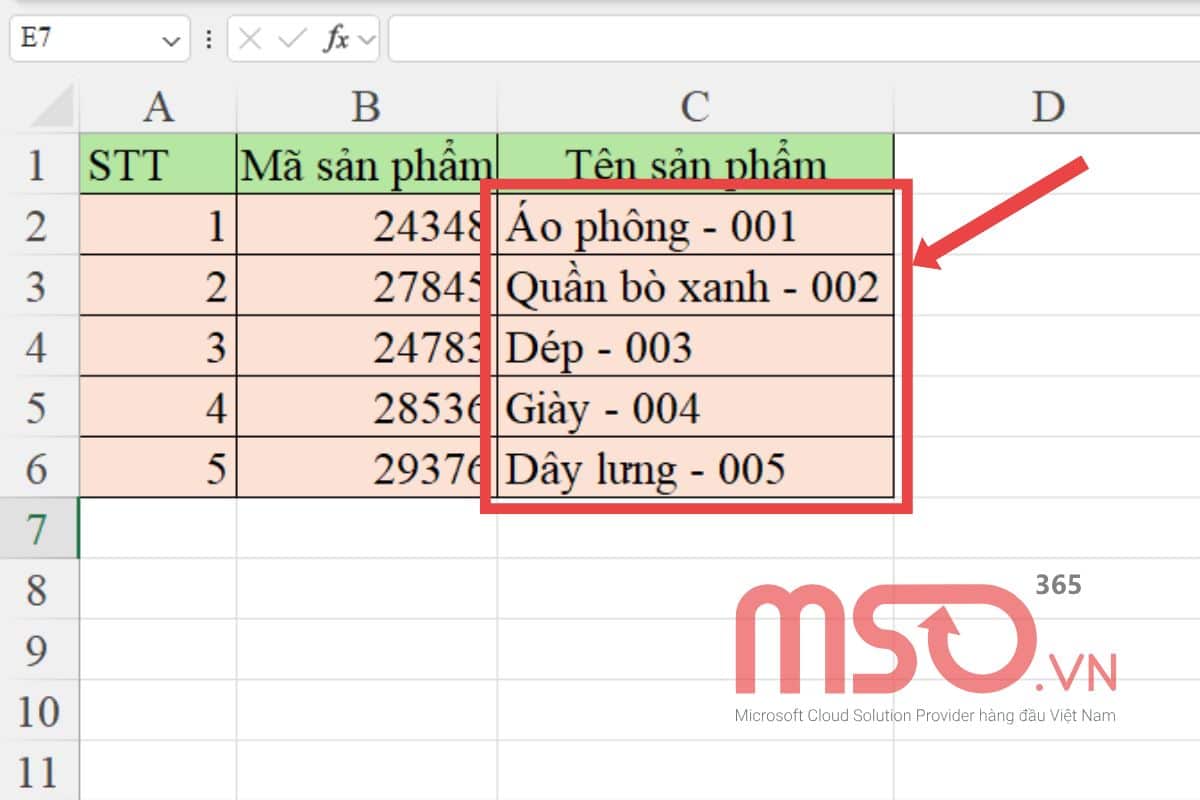
Task: Select column D header
Action: tap(1047, 106)
